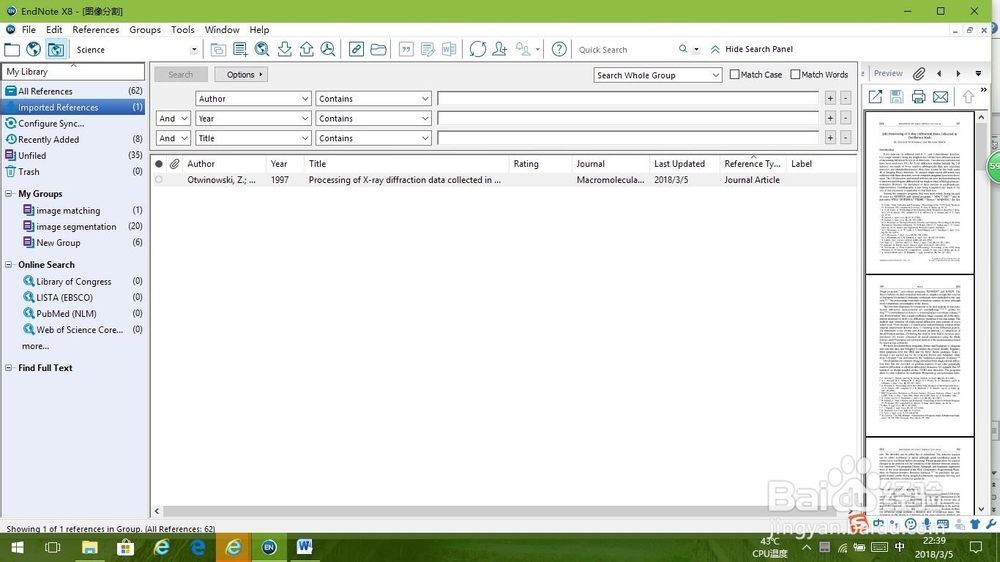Click the Quick Search input box
1000x562 pixels.
click(x=625, y=49)
